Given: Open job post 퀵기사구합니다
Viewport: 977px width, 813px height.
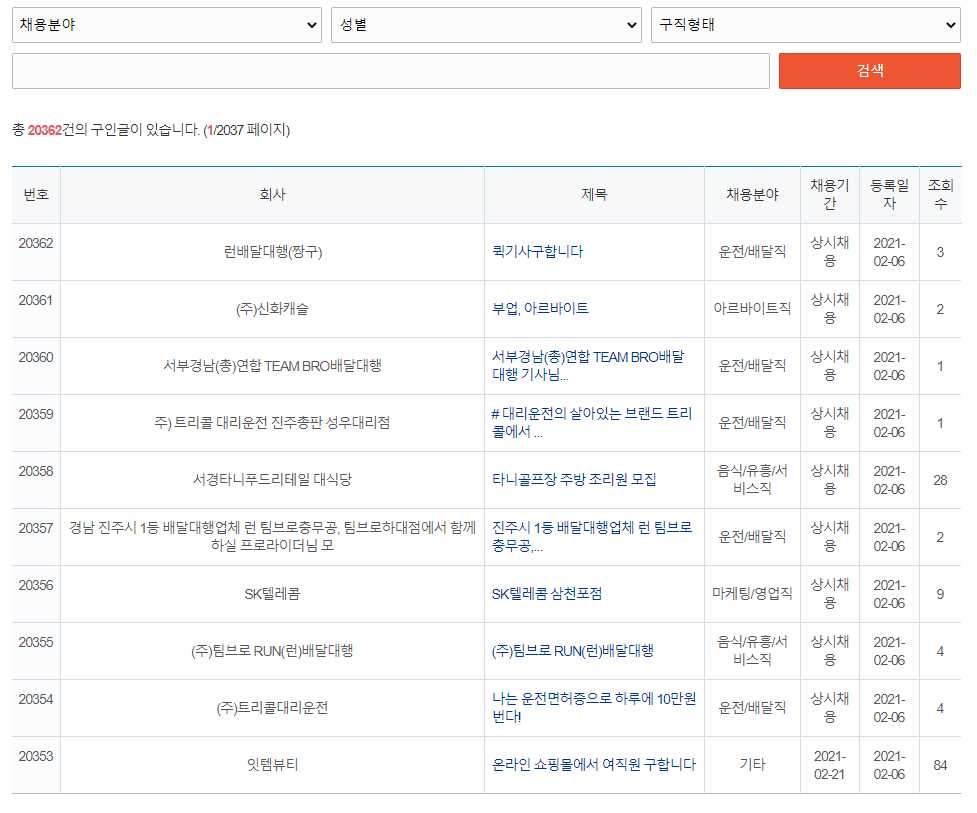Looking at the screenshot, I should [537, 252].
